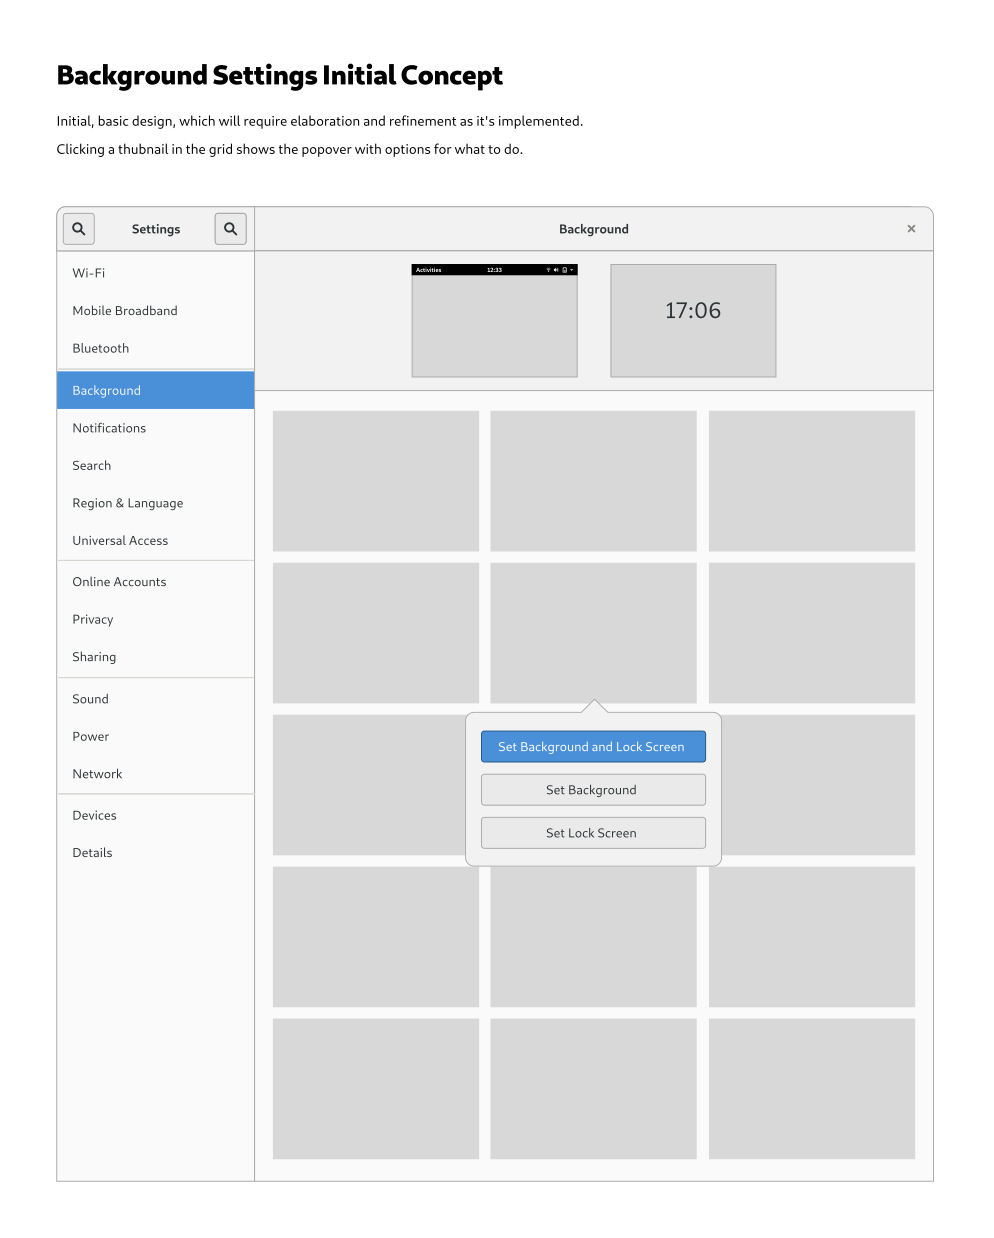The height and width of the screenshot is (1238, 994).
Task: Go to Notifications settings
Action: tap(109, 428)
